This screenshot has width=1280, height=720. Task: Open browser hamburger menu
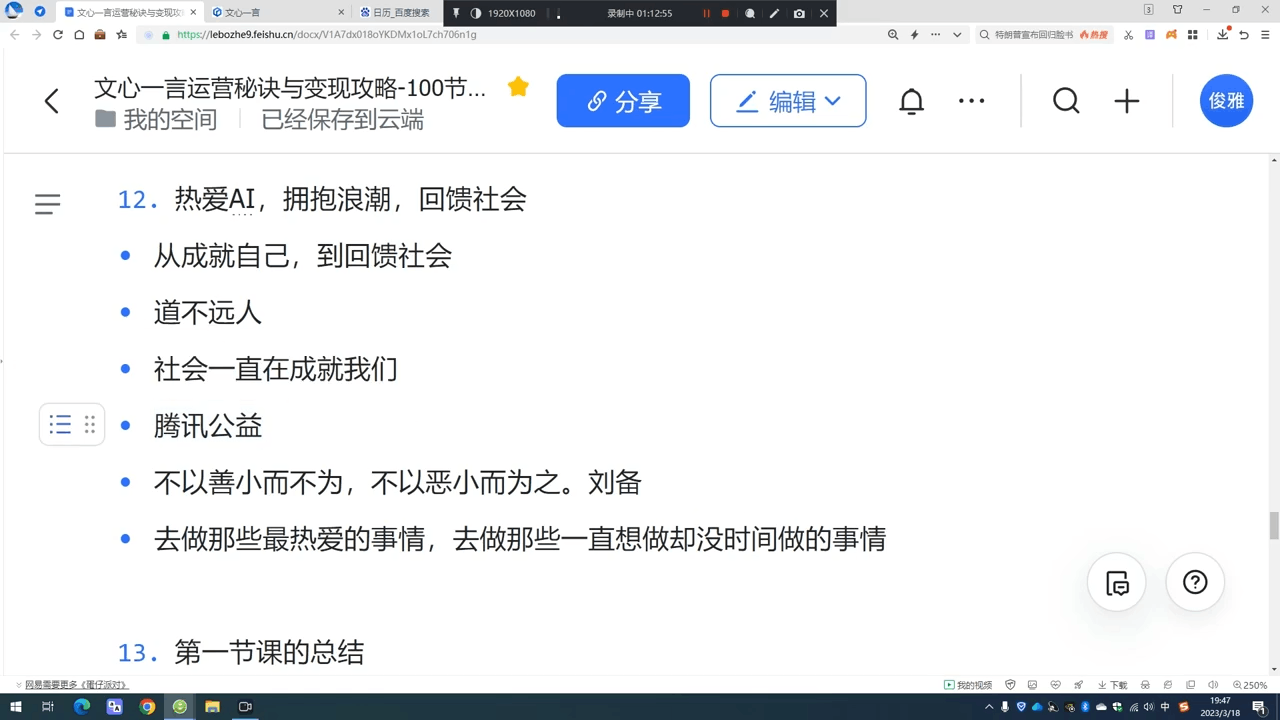click(x=1266, y=34)
